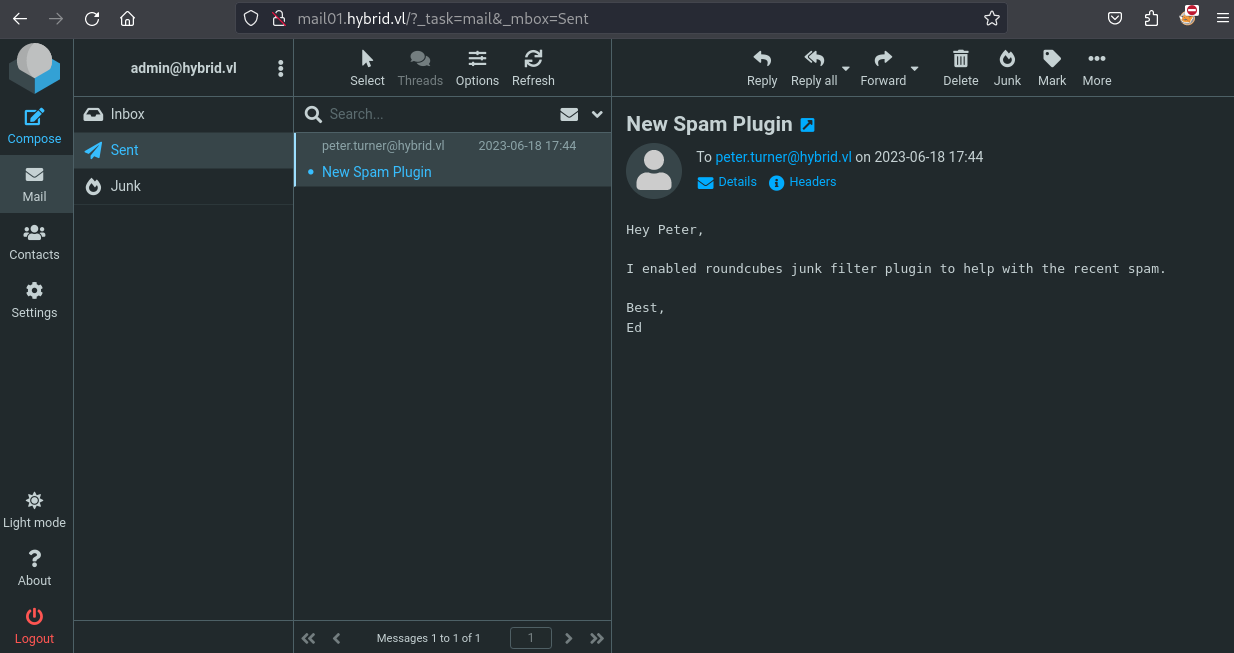This screenshot has width=1234, height=653.
Task: Open Roundcube Settings
Action: click(x=35, y=300)
